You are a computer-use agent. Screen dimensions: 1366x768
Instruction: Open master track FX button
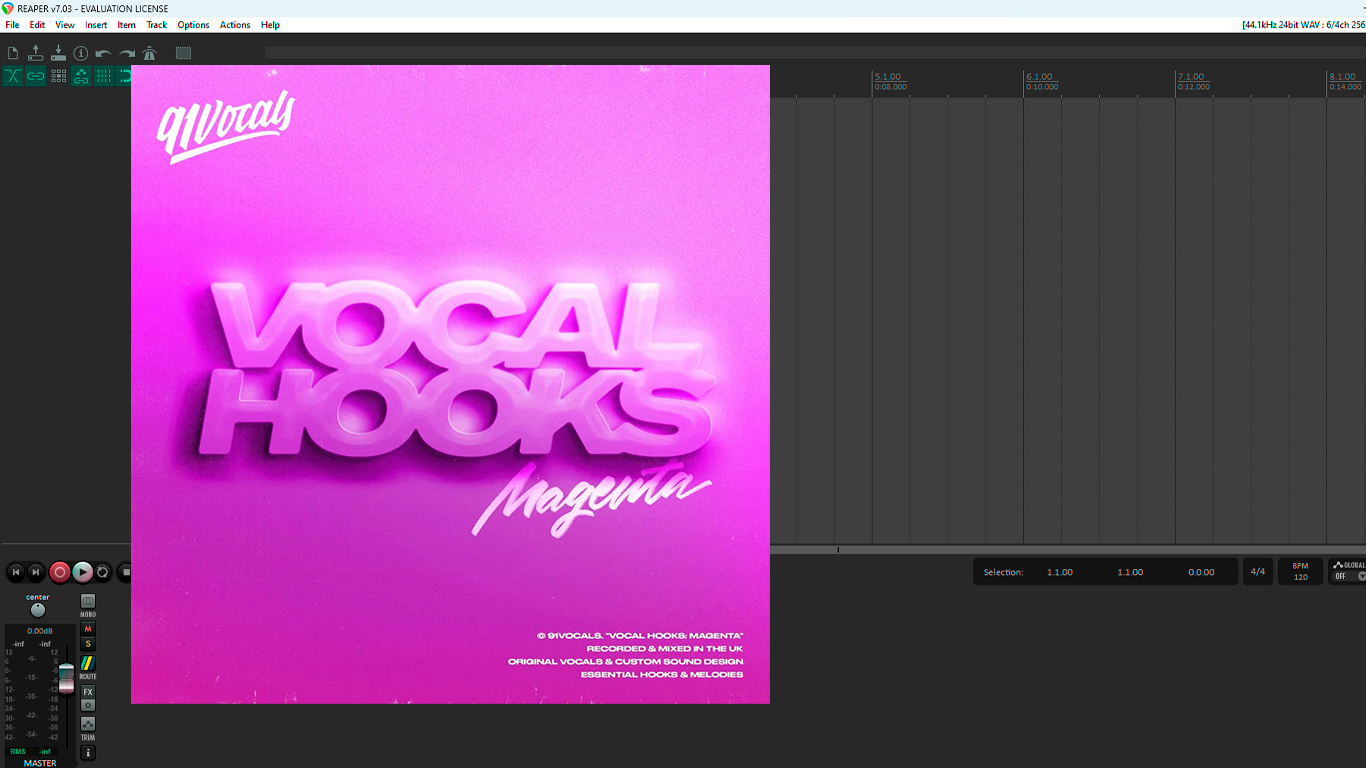point(88,692)
